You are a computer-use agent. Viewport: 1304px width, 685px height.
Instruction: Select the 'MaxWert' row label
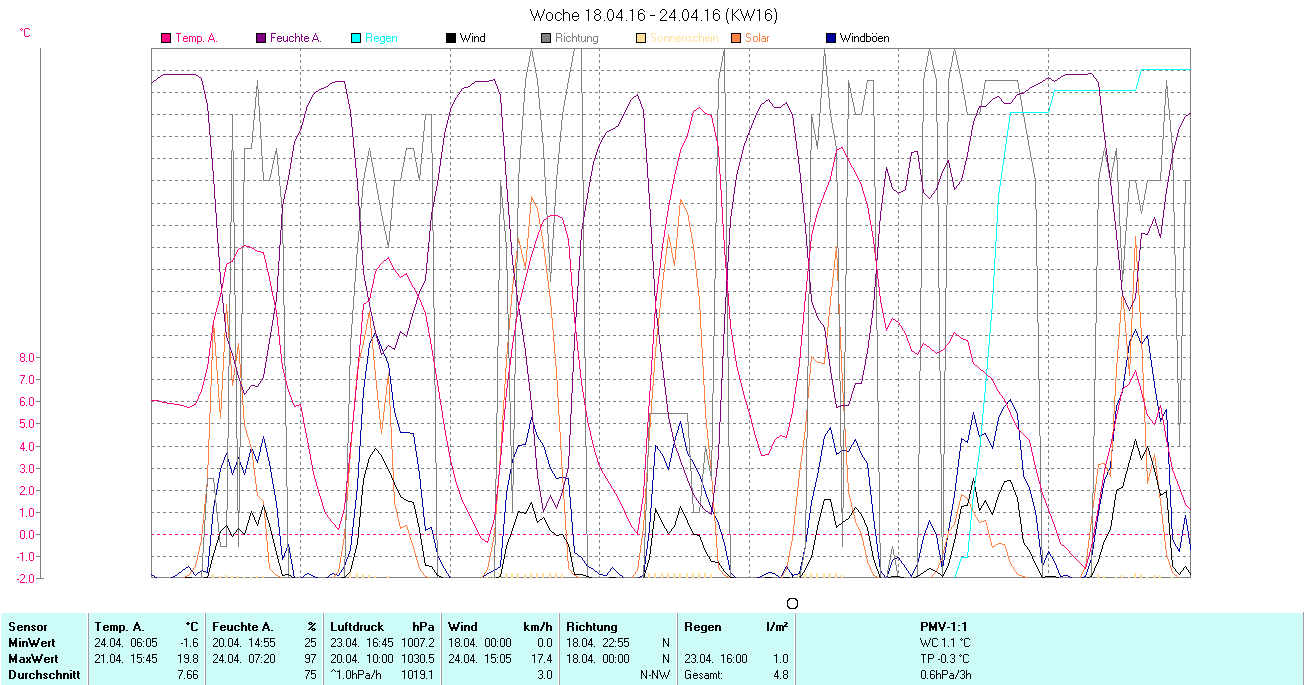[33, 659]
